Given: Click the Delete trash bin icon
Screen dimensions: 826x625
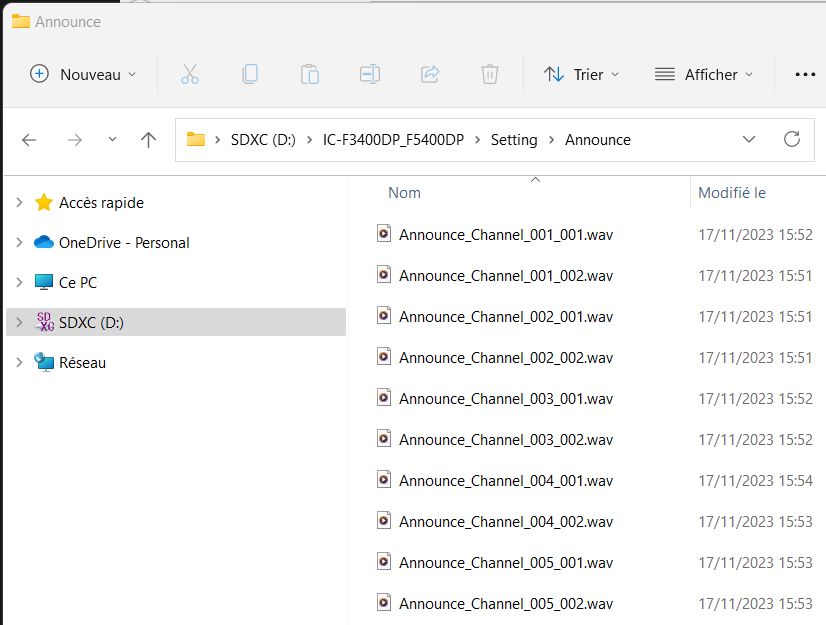Looking at the screenshot, I should tap(490, 74).
